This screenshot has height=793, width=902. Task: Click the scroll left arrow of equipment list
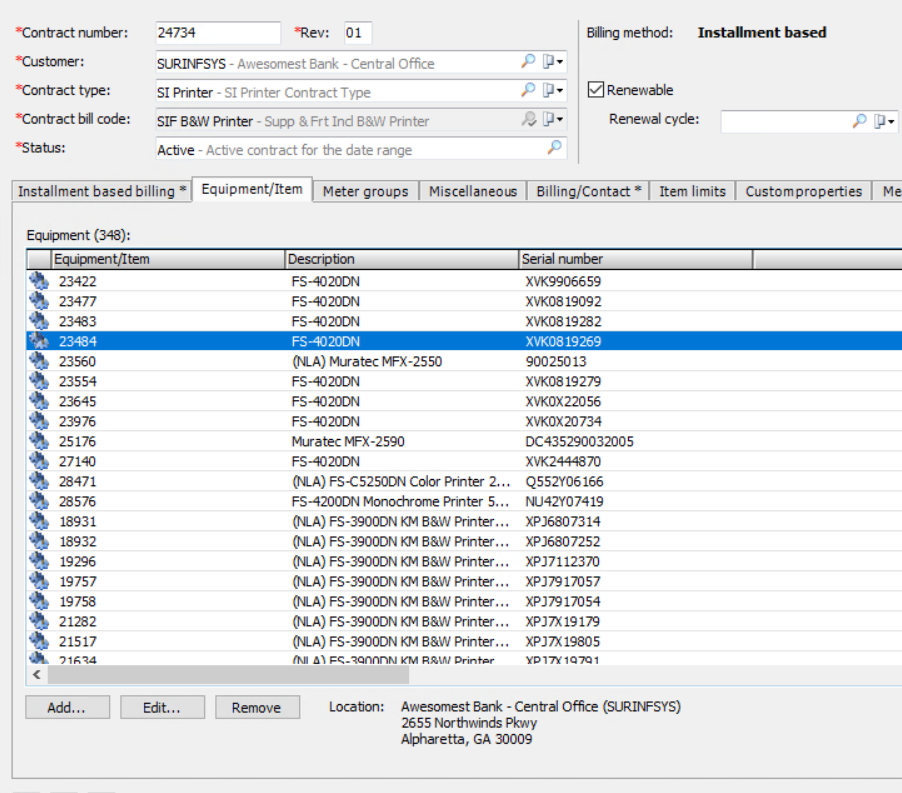[x=37, y=675]
